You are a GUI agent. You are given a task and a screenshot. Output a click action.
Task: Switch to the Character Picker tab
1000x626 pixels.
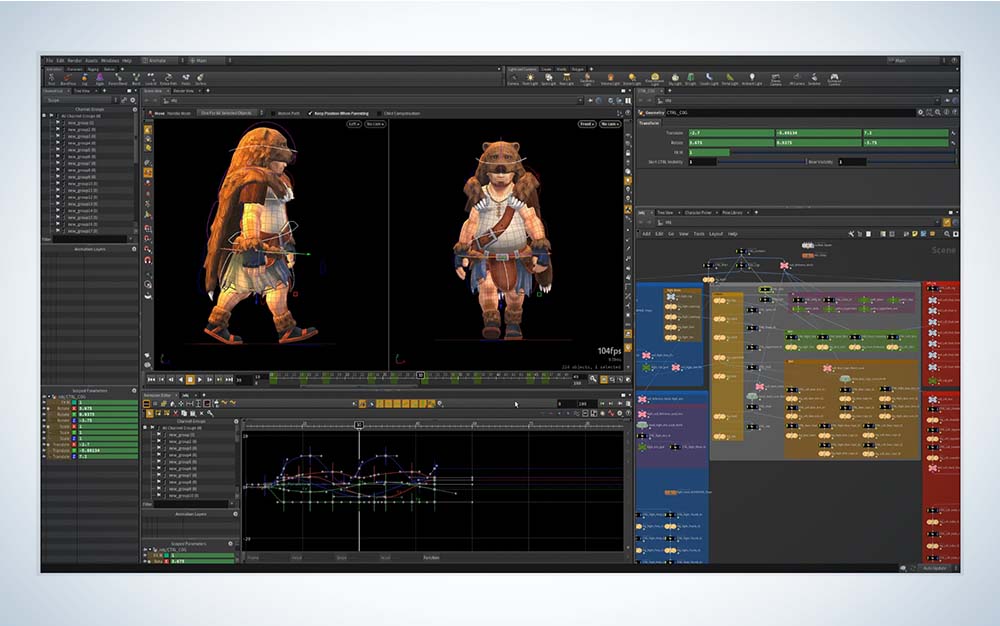(698, 211)
